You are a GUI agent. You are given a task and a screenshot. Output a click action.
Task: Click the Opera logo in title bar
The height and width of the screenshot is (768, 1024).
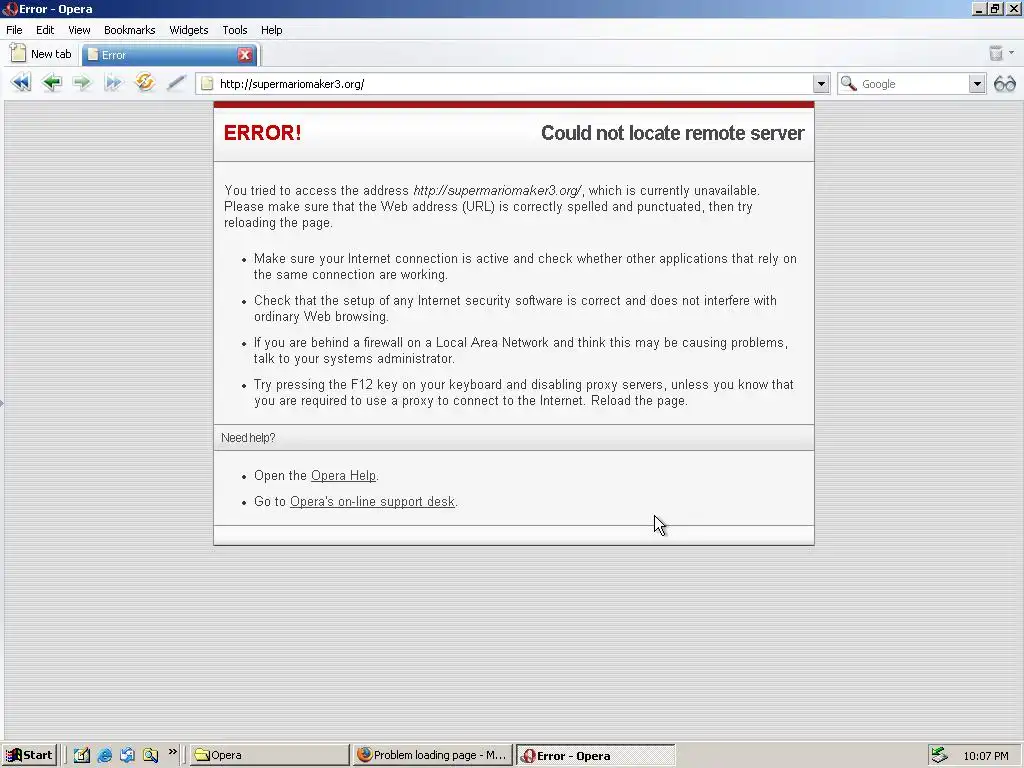click(x=9, y=8)
